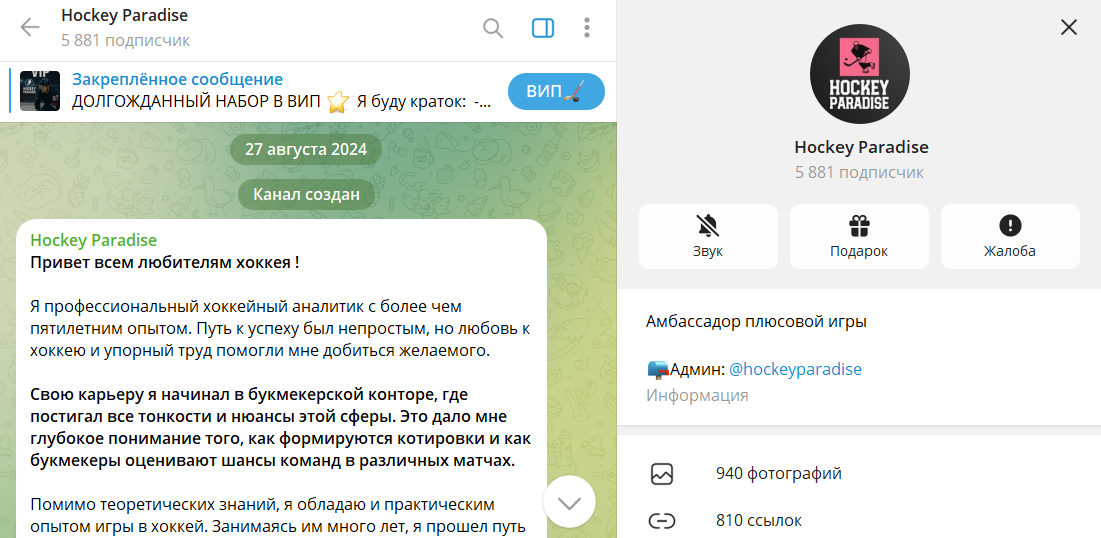This screenshot has height=538, width=1101.
Task: Open the three-dot channel menu
Action: click(x=587, y=28)
